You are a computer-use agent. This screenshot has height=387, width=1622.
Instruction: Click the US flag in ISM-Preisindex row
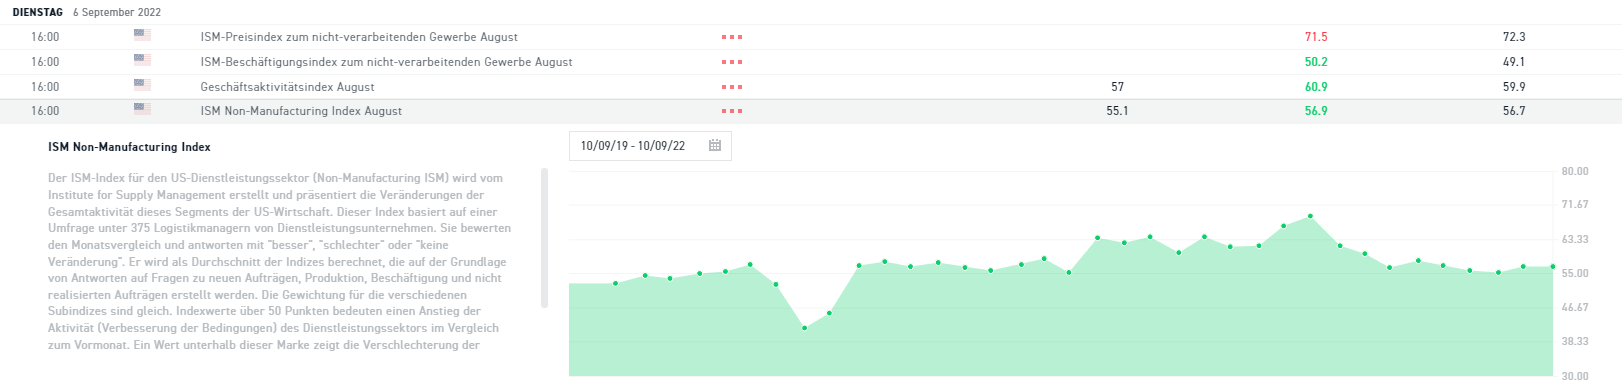pos(142,35)
